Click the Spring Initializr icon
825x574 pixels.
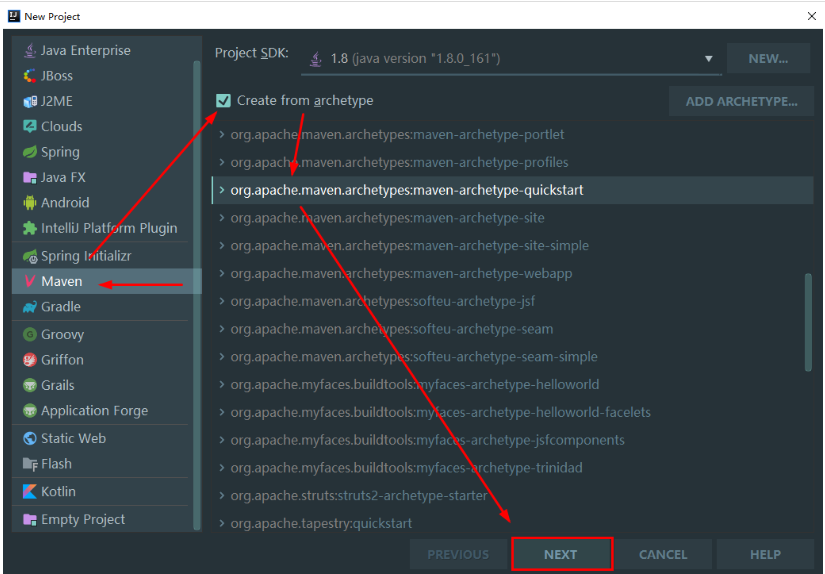coord(30,256)
